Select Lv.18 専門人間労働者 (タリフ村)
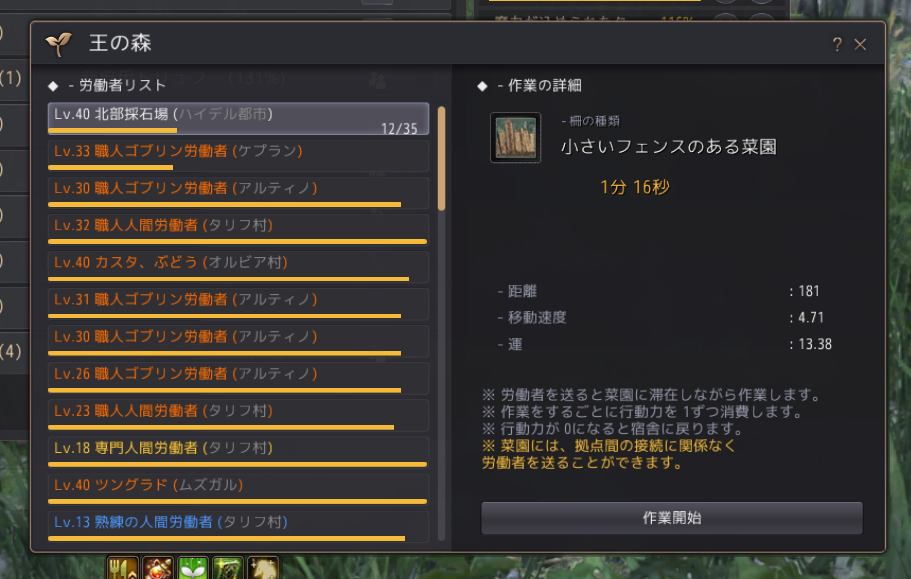911x579 pixels. tap(238, 452)
